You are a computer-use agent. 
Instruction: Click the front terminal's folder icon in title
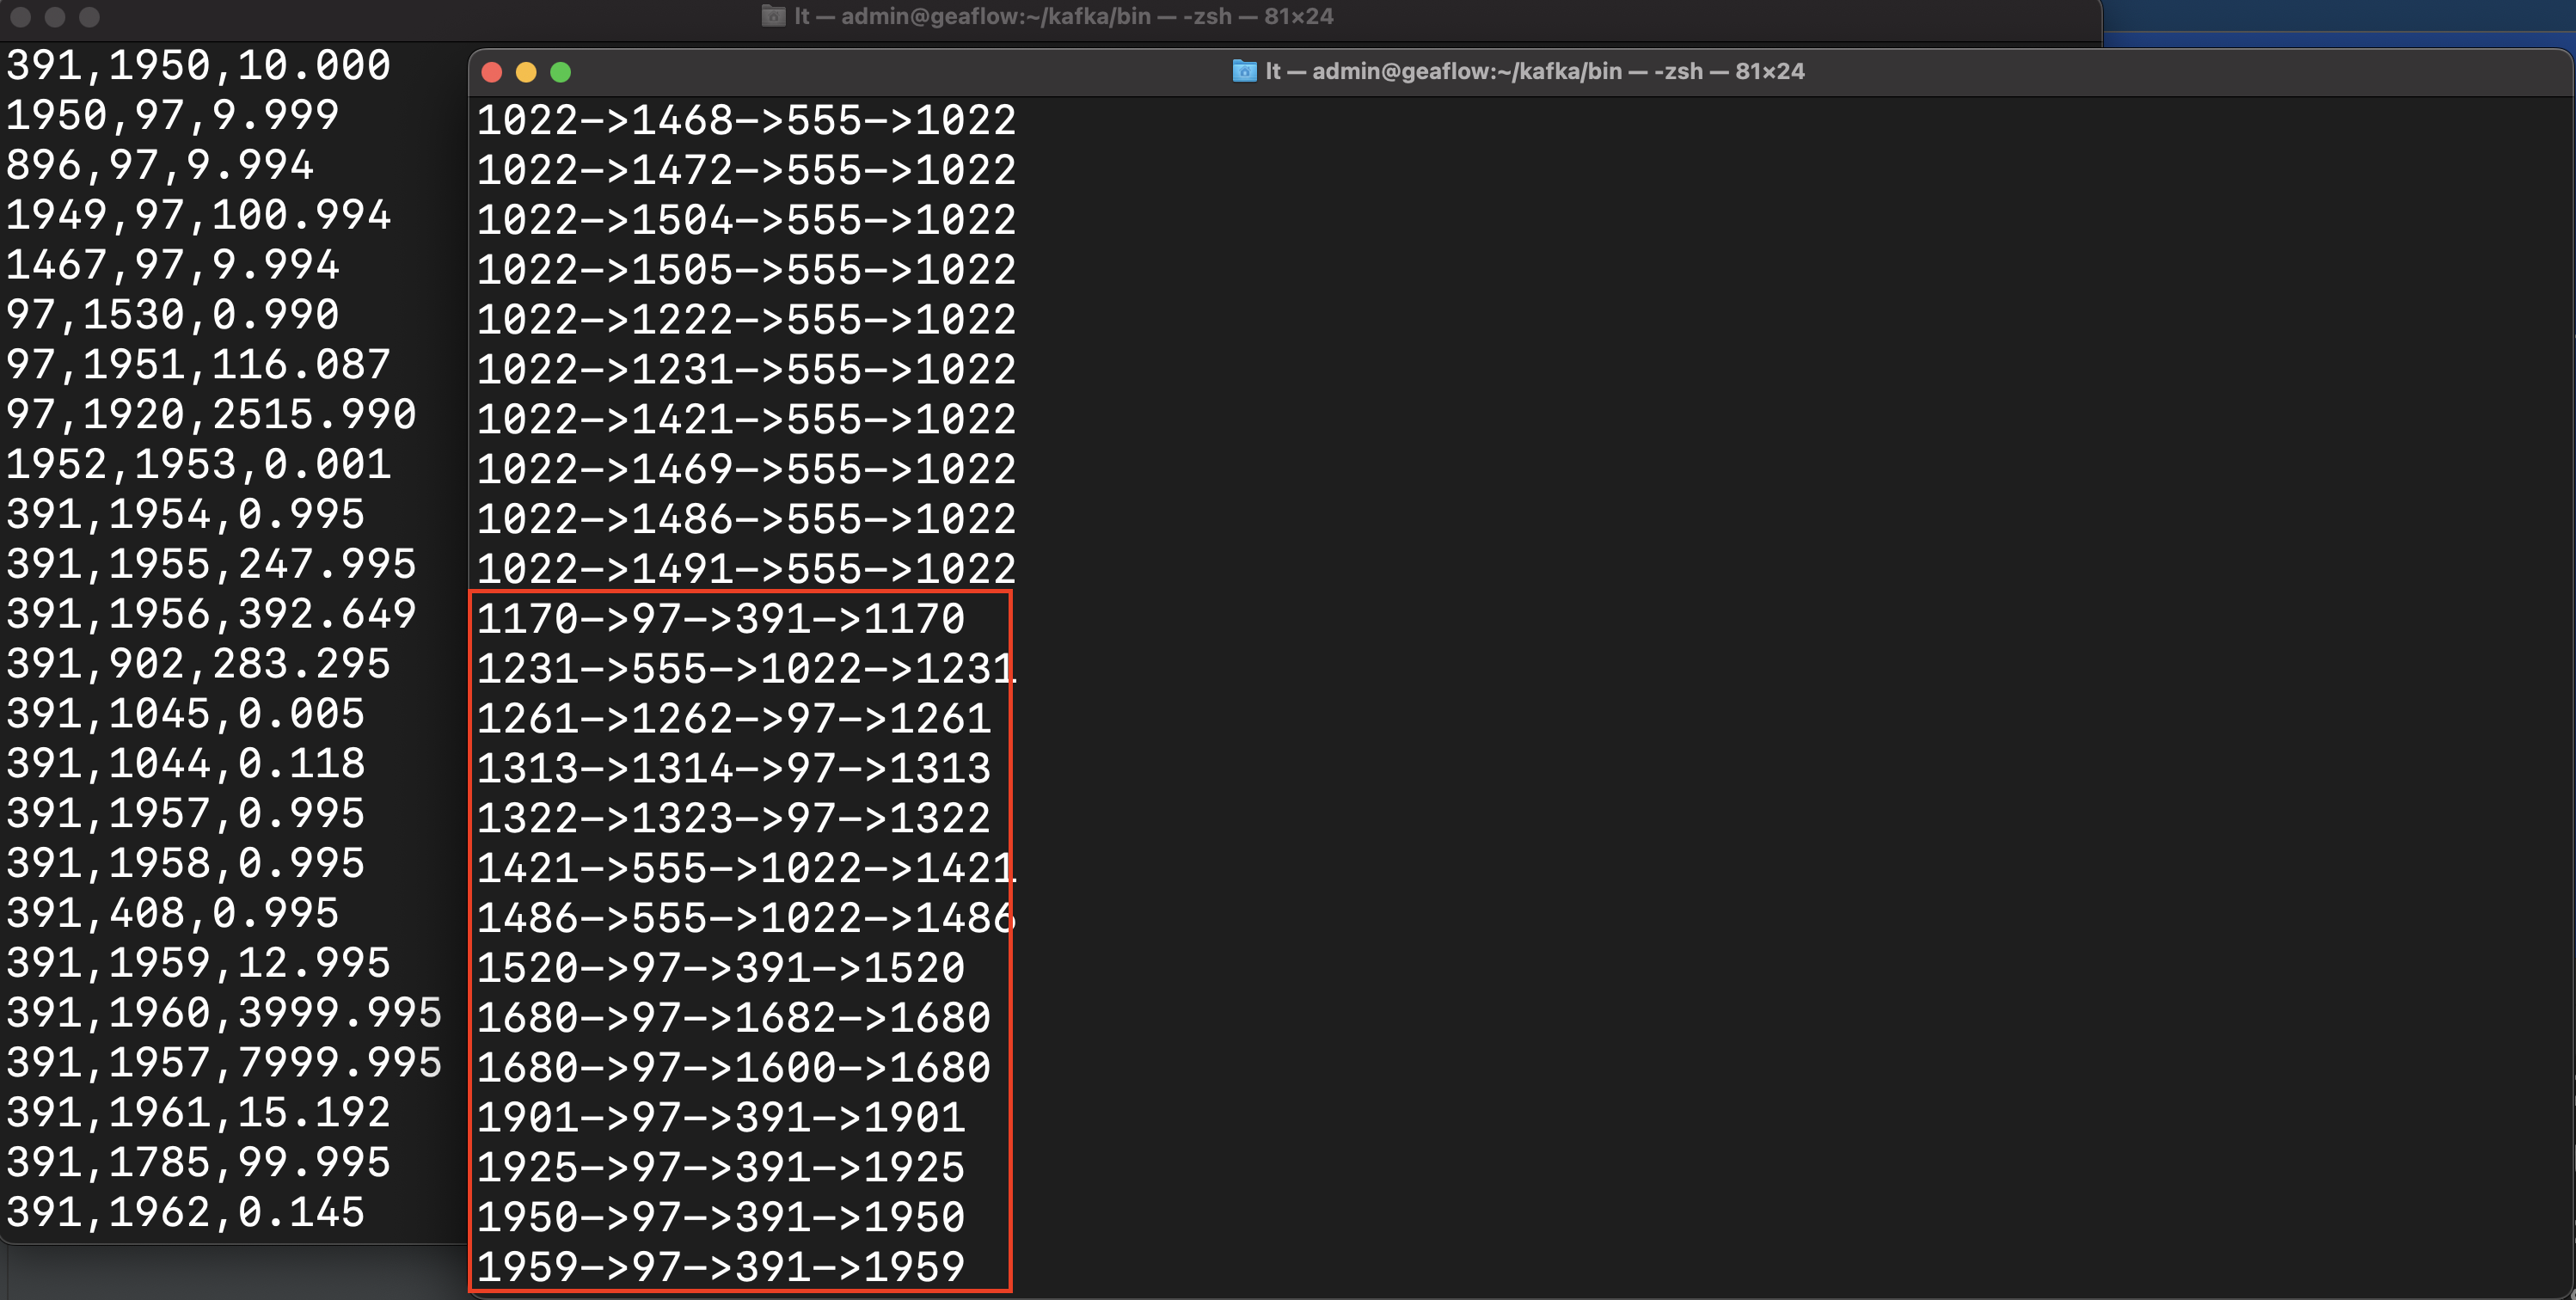point(1244,71)
